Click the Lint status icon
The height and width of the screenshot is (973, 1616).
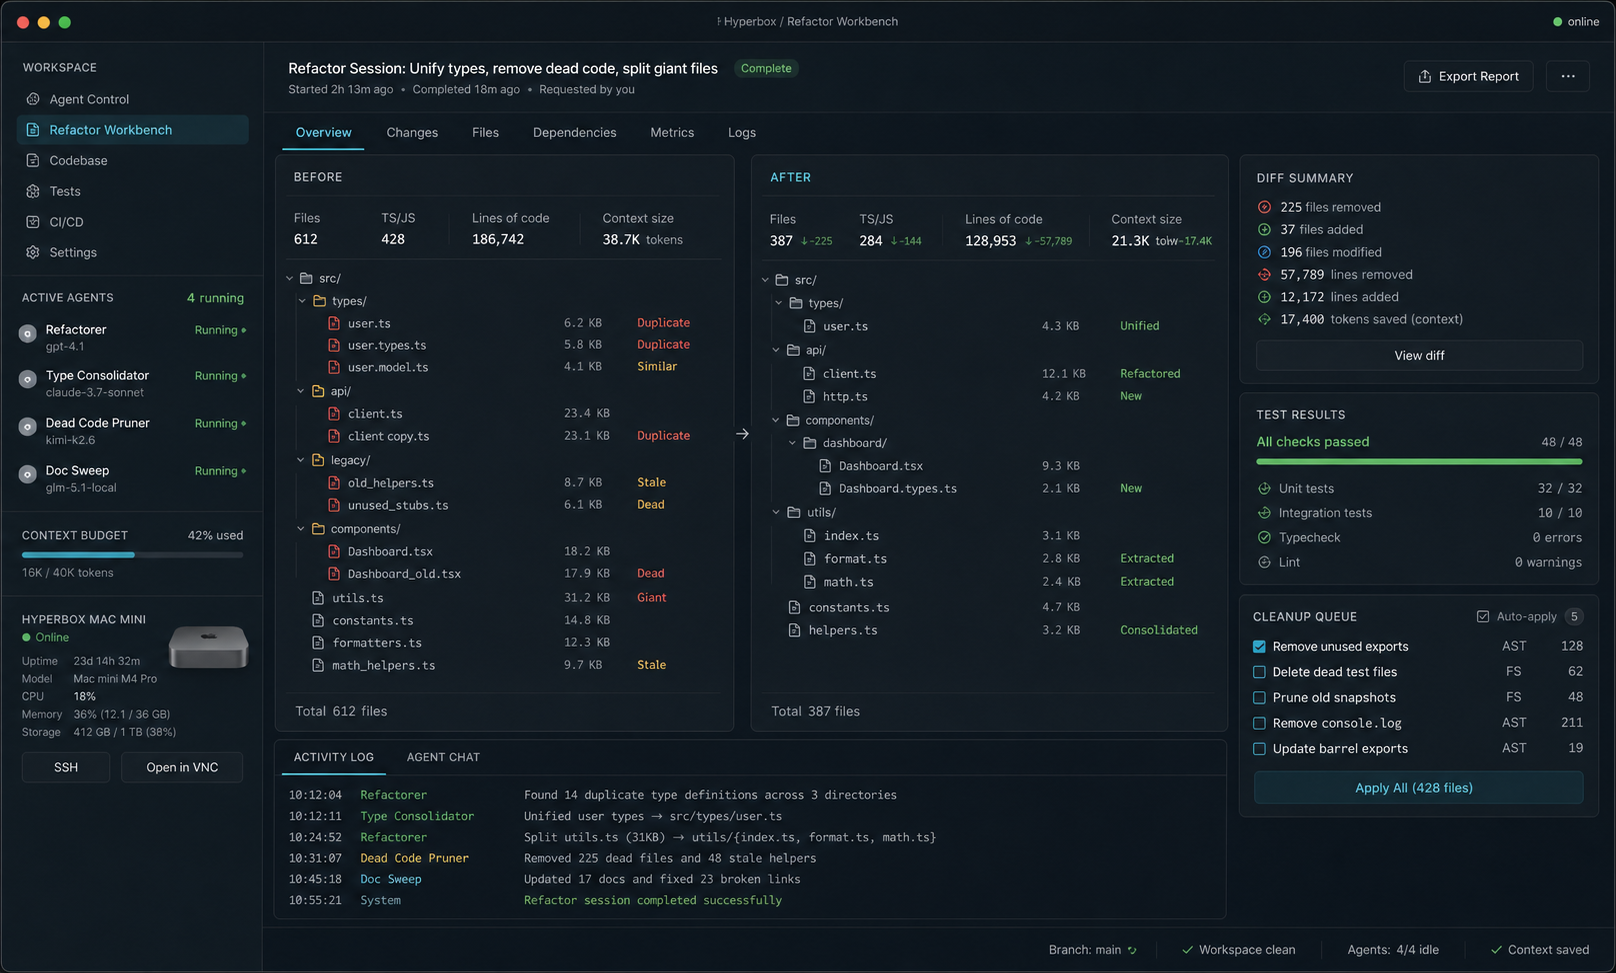click(x=1264, y=562)
